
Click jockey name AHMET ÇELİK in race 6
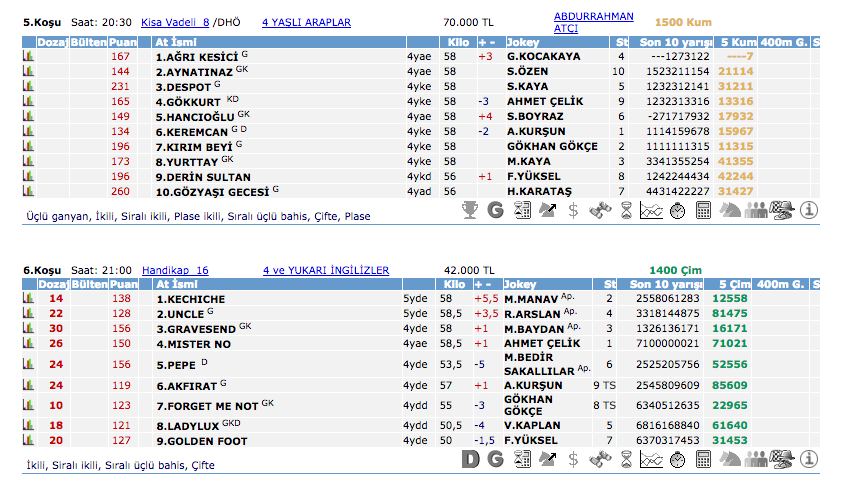click(x=543, y=343)
